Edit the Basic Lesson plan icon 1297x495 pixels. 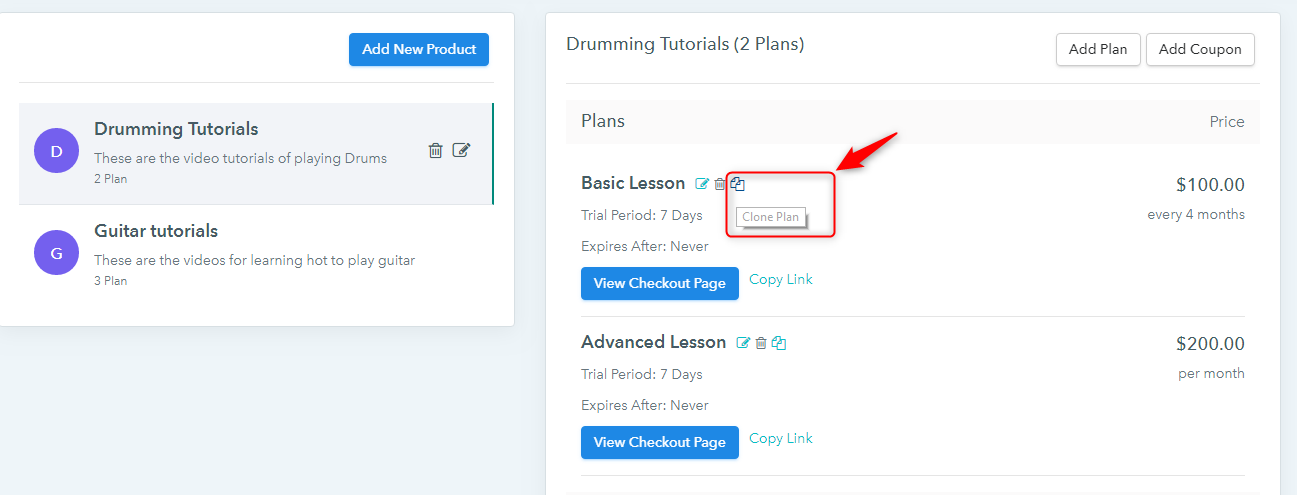702,184
